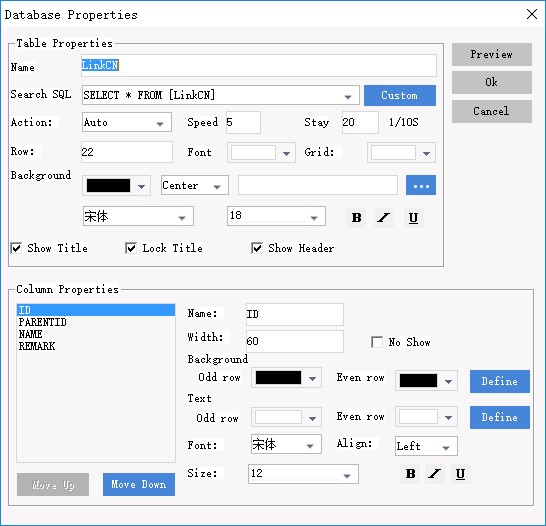Toggle bold in Table Properties font row

356,218
